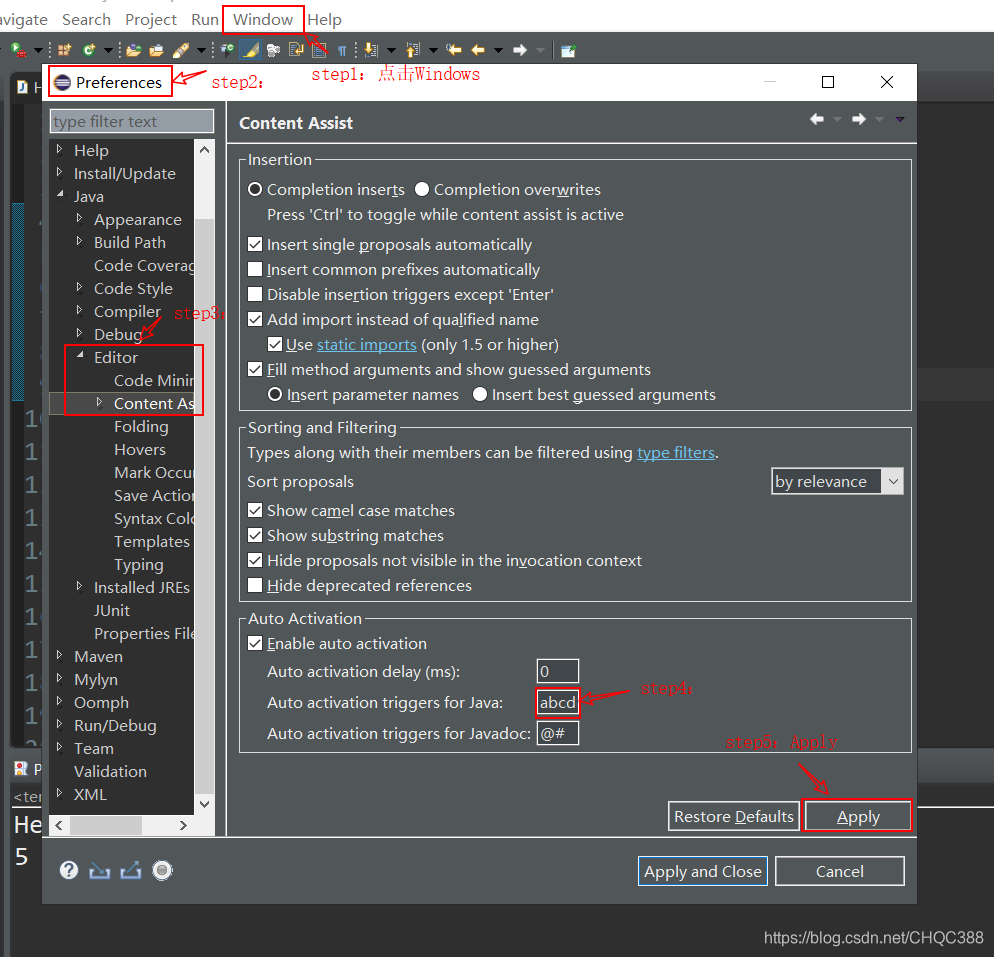Click Restore Defaults button
The width and height of the screenshot is (994, 957).
[733, 816]
